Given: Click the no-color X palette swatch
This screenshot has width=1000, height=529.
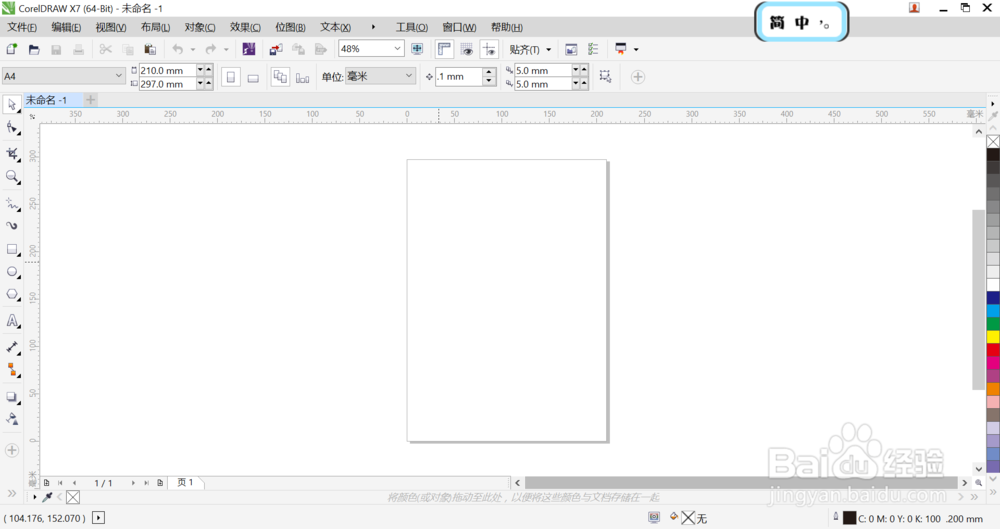Looking at the screenshot, I should pos(993,142).
